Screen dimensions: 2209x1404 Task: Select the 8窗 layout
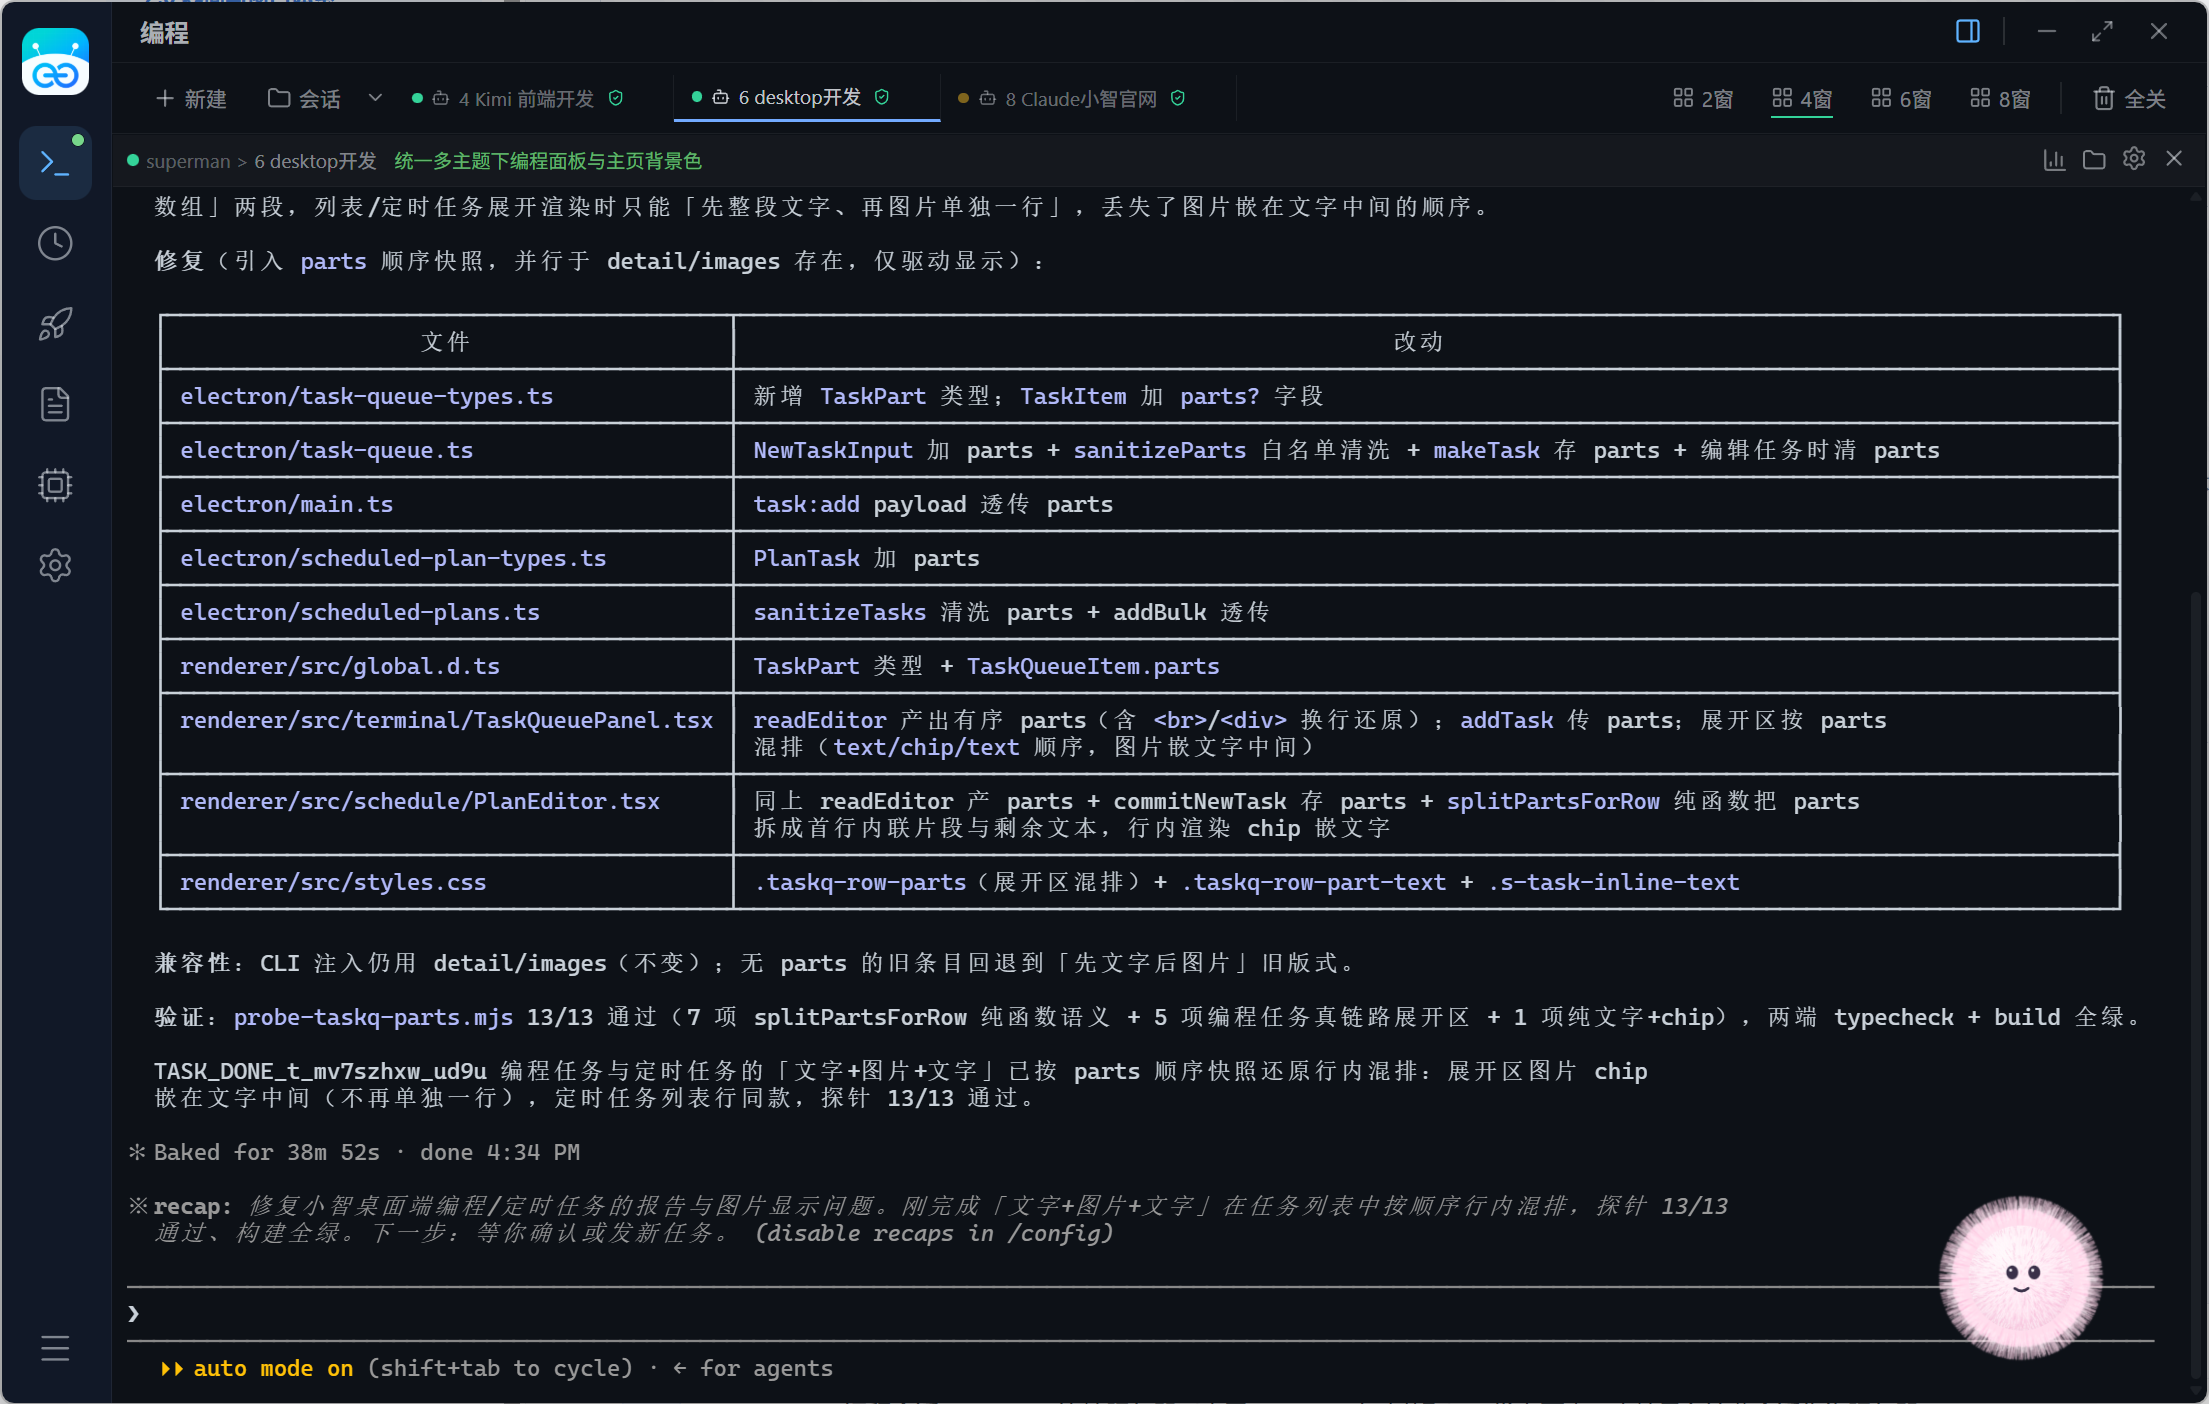click(x=2000, y=99)
